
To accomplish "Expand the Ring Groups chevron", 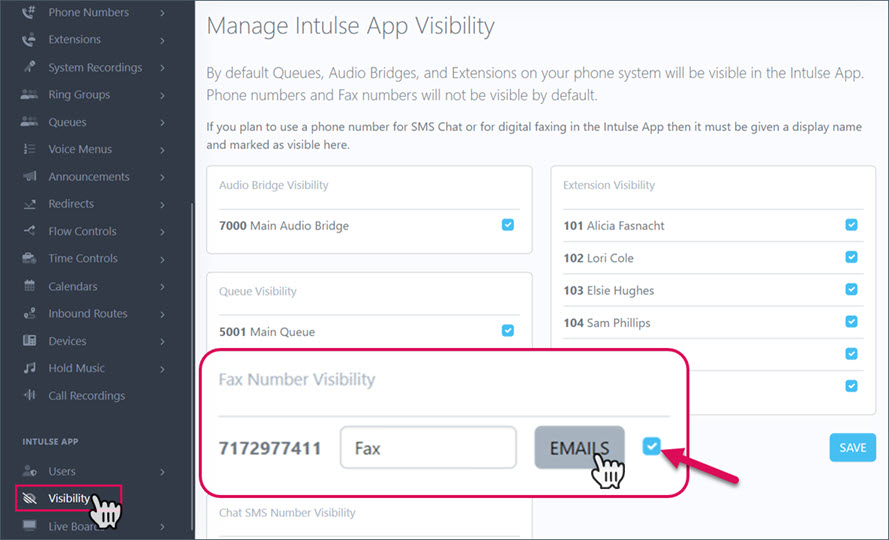I will [x=162, y=95].
